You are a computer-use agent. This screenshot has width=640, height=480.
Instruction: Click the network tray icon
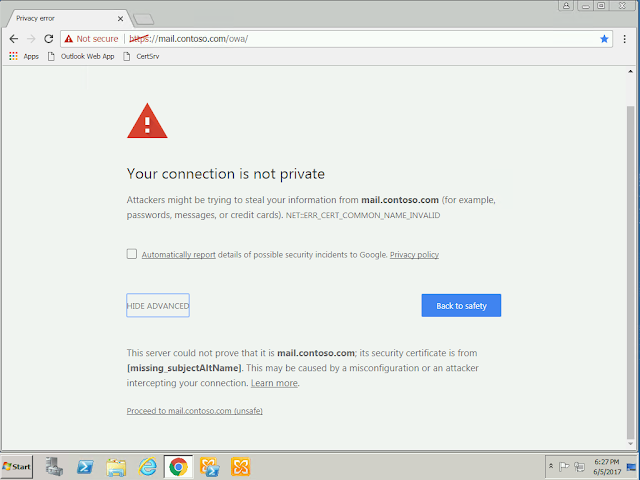click(579, 466)
